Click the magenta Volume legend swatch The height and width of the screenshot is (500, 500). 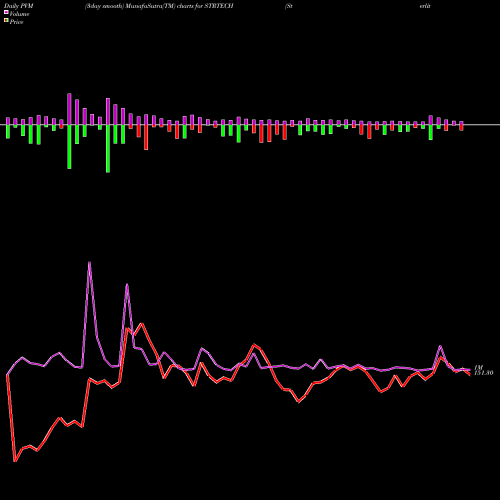[x=6, y=12]
